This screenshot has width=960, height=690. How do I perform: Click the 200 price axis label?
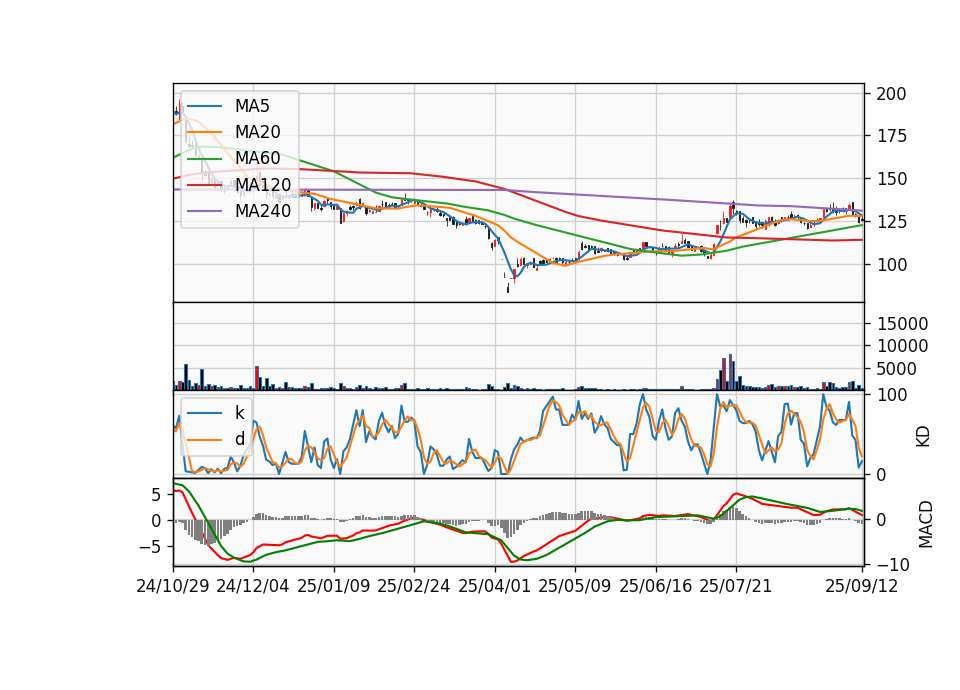(x=891, y=94)
